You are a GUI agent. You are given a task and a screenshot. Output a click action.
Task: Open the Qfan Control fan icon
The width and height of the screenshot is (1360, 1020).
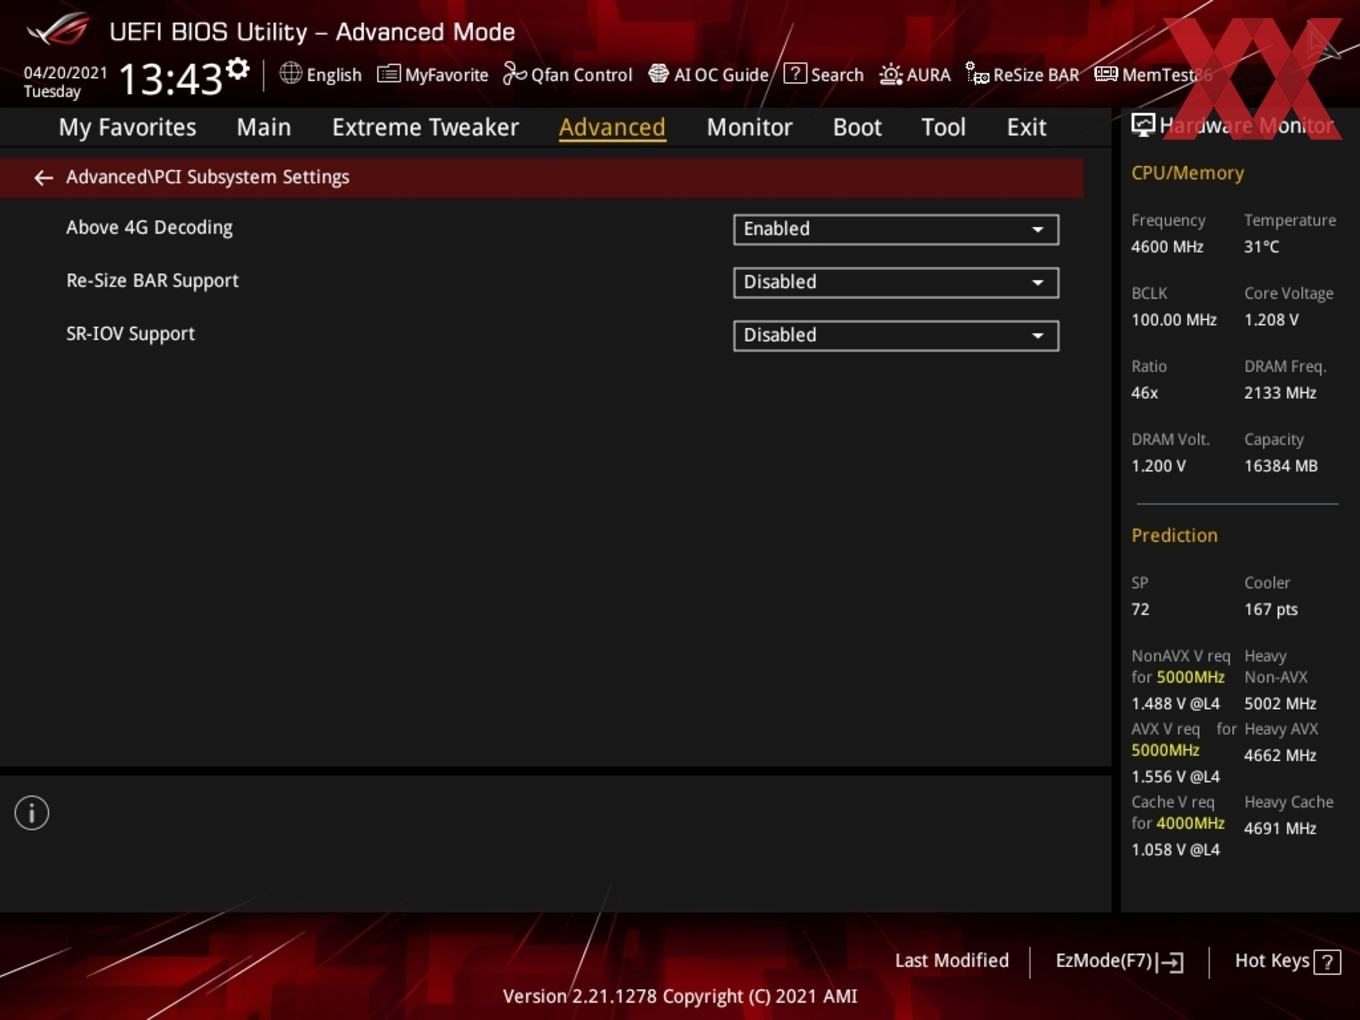point(514,74)
